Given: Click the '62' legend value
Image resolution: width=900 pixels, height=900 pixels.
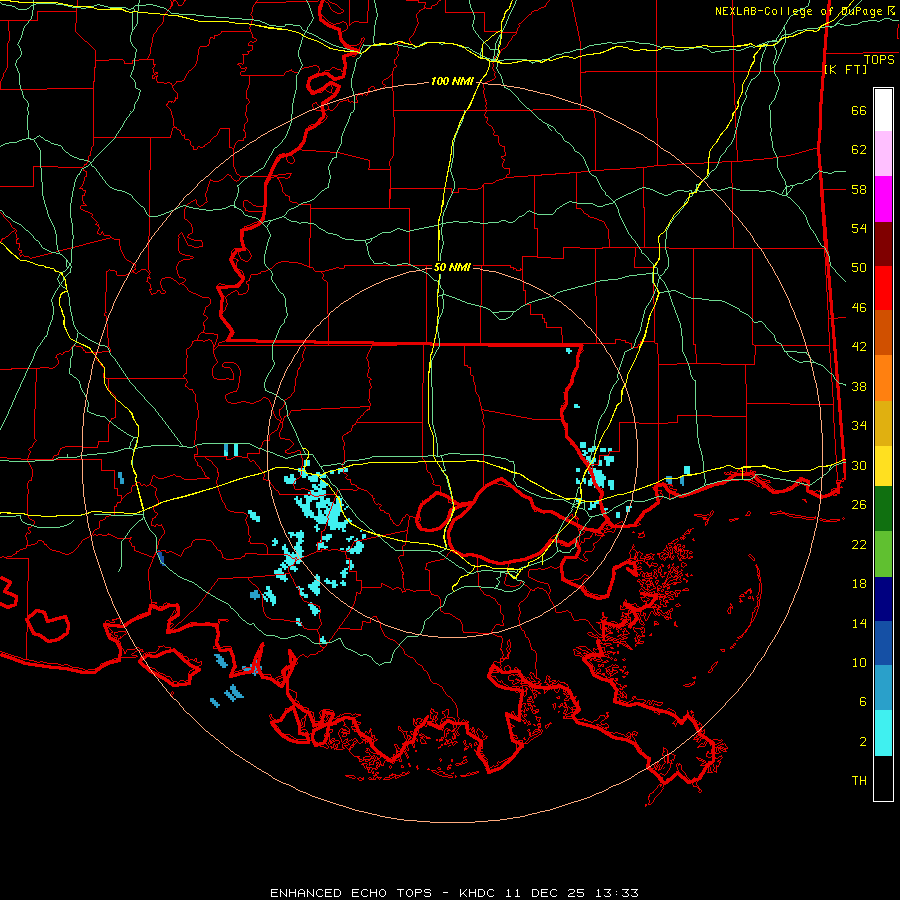Looking at the screenshot, I should pos(859,150).
